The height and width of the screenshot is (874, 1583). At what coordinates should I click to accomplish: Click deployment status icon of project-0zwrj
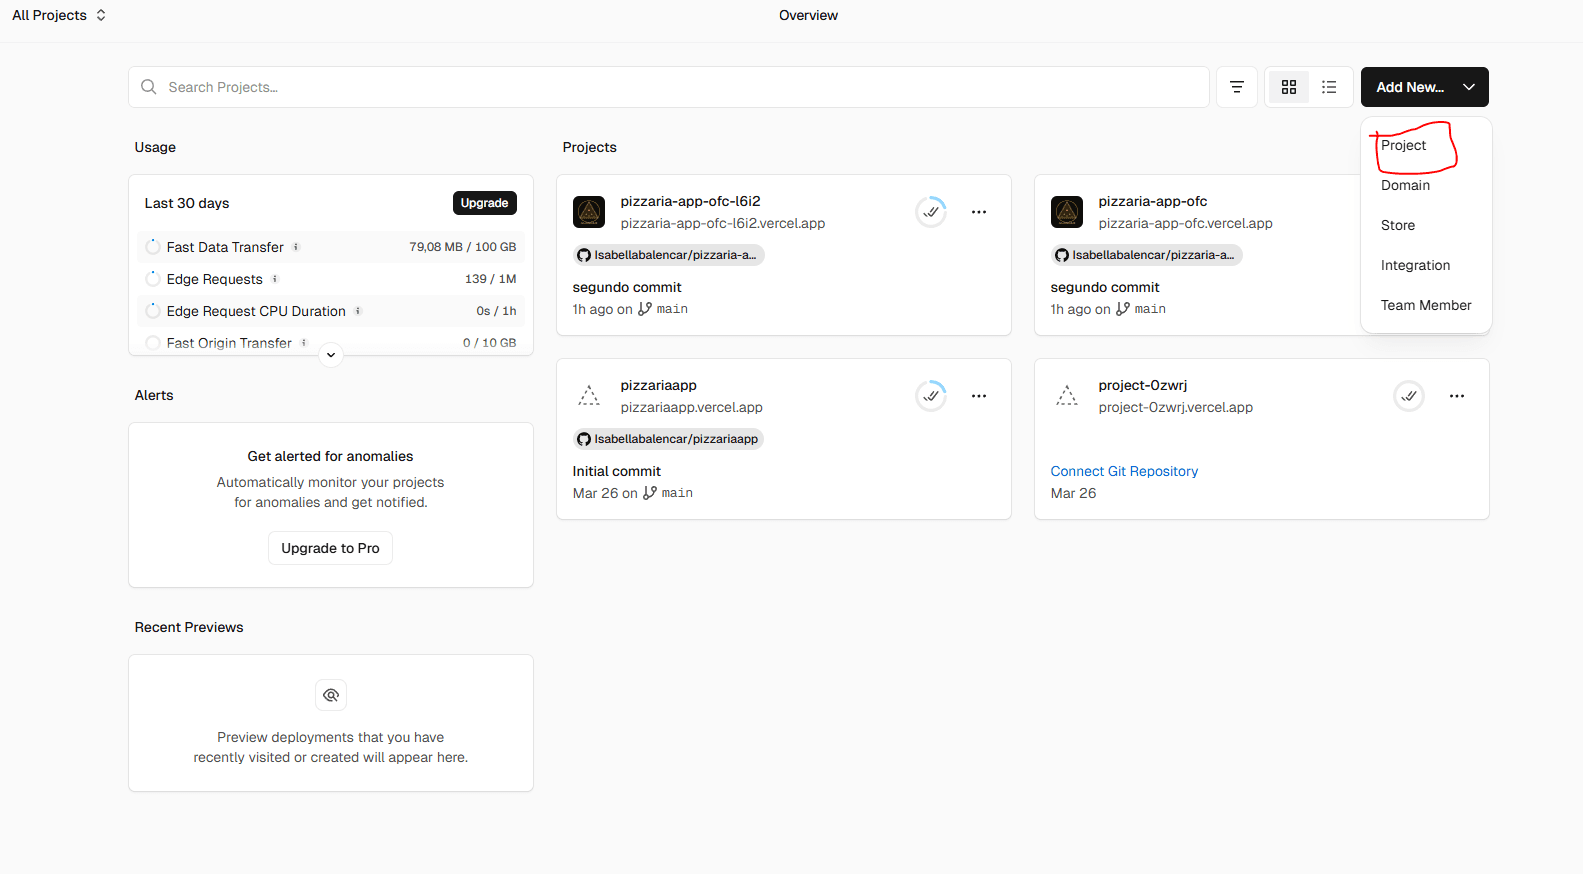1408,396
